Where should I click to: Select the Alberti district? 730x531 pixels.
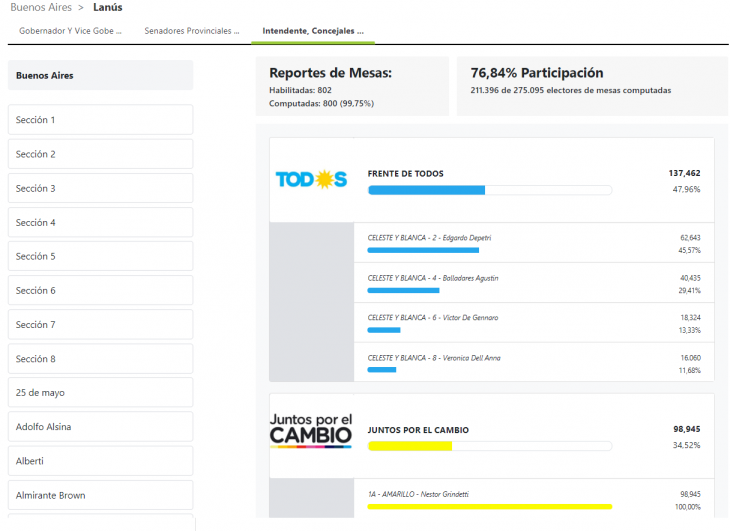tap(101, 461)
